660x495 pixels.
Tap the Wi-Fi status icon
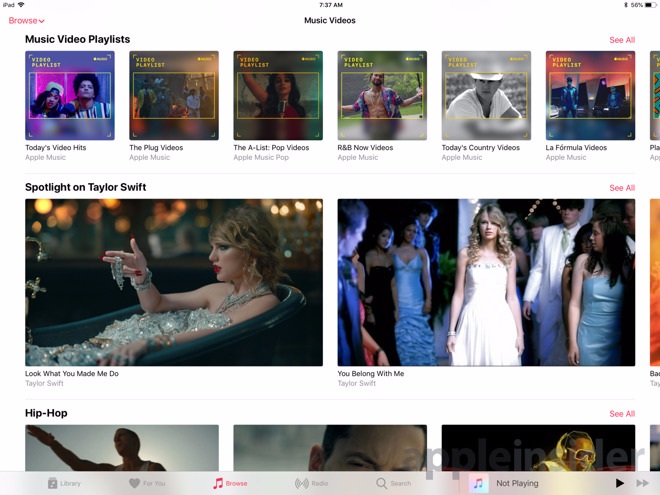21,5
